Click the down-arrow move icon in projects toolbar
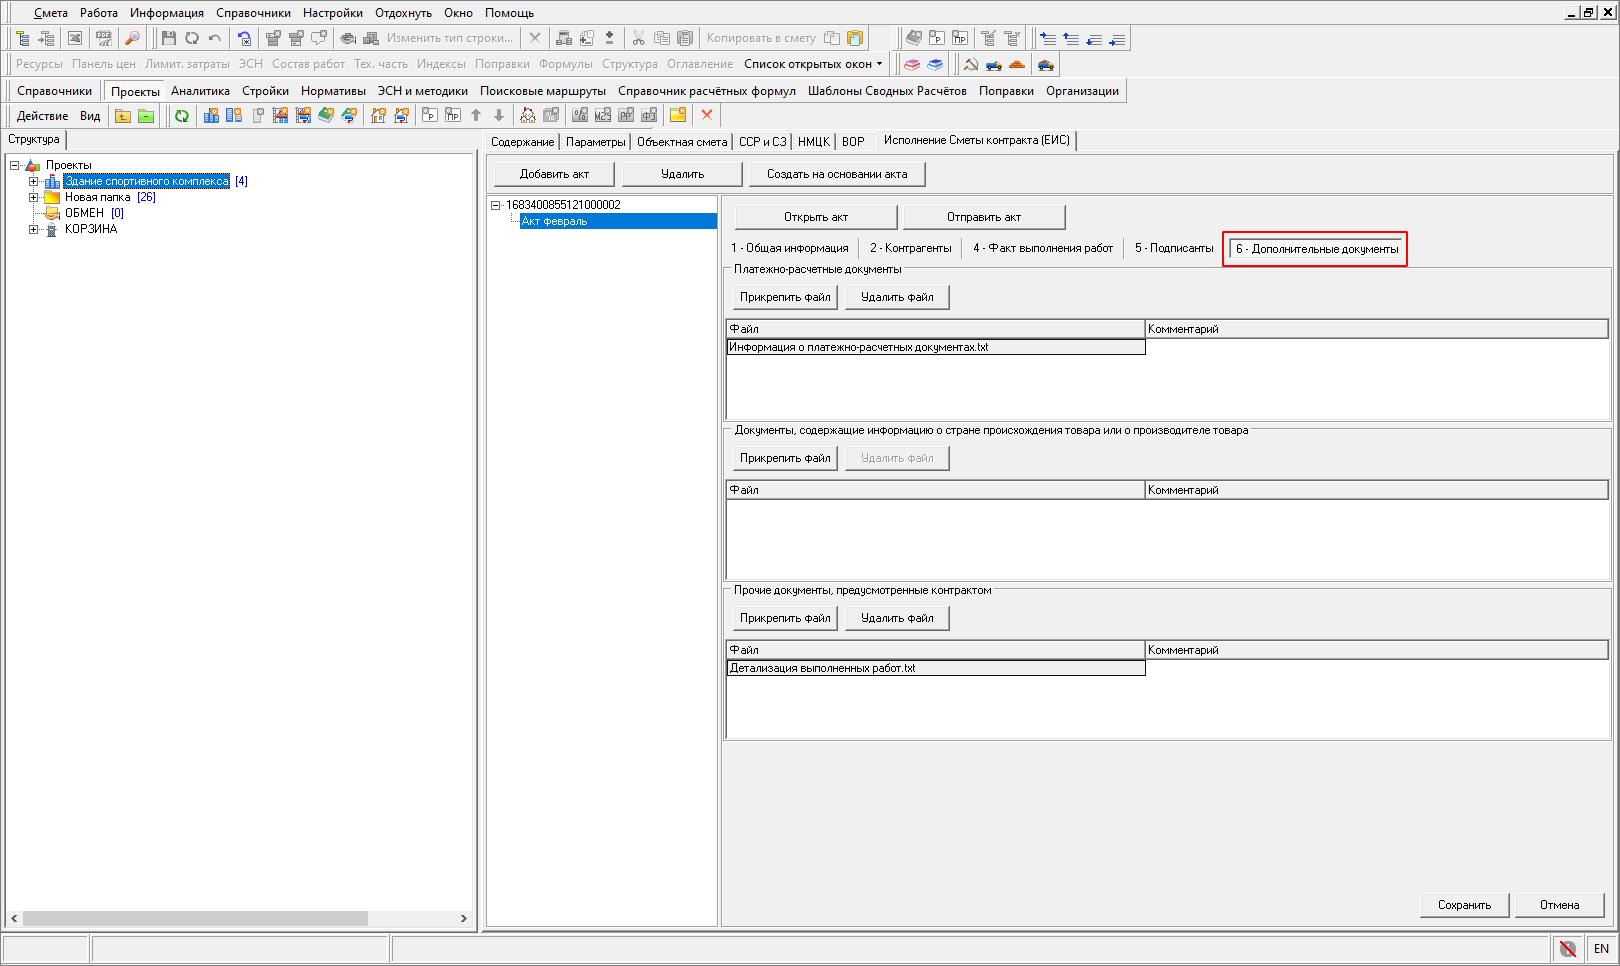Image resolution: width=1620 pixels, height=966 pixels. click(x=499, y=116)
